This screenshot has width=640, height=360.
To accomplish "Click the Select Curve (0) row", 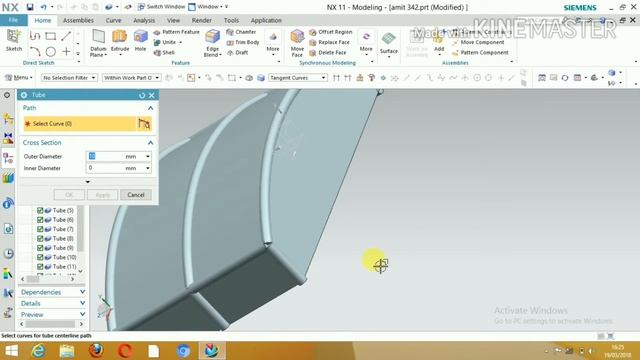I will coord(79,124).
